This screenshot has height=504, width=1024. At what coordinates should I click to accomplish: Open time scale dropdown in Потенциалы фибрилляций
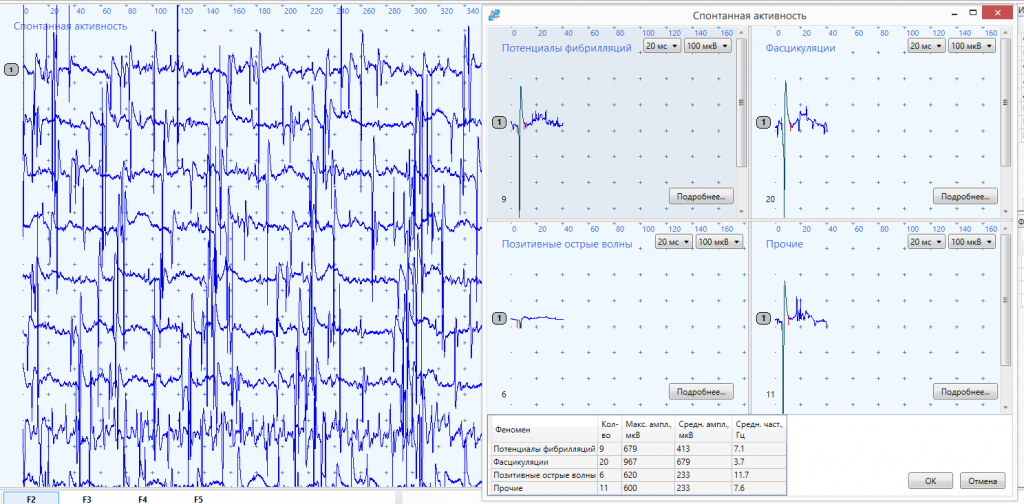coord(662,46)
